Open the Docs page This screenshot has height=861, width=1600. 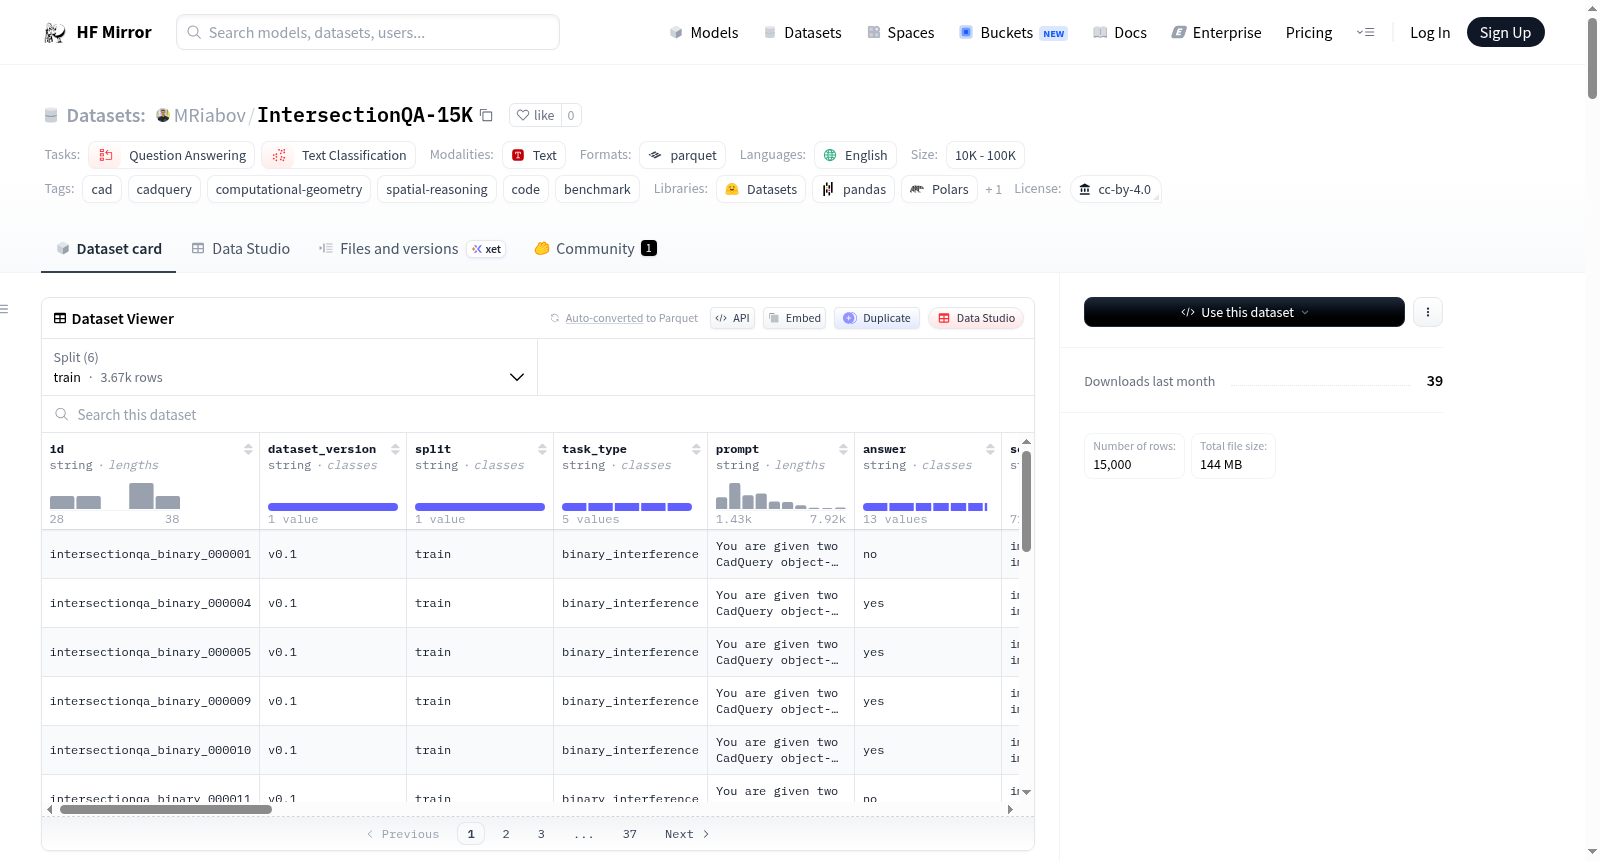click(1120, 32)
